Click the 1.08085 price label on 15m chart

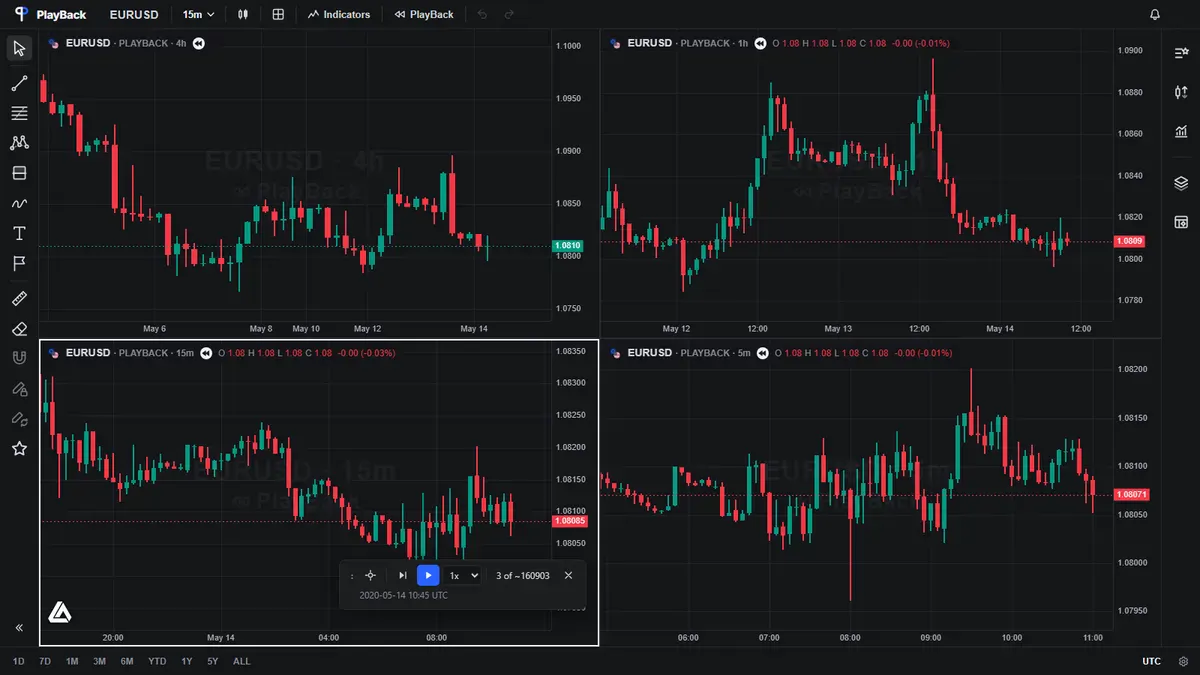pyautogui.click(x=571, y=521)
